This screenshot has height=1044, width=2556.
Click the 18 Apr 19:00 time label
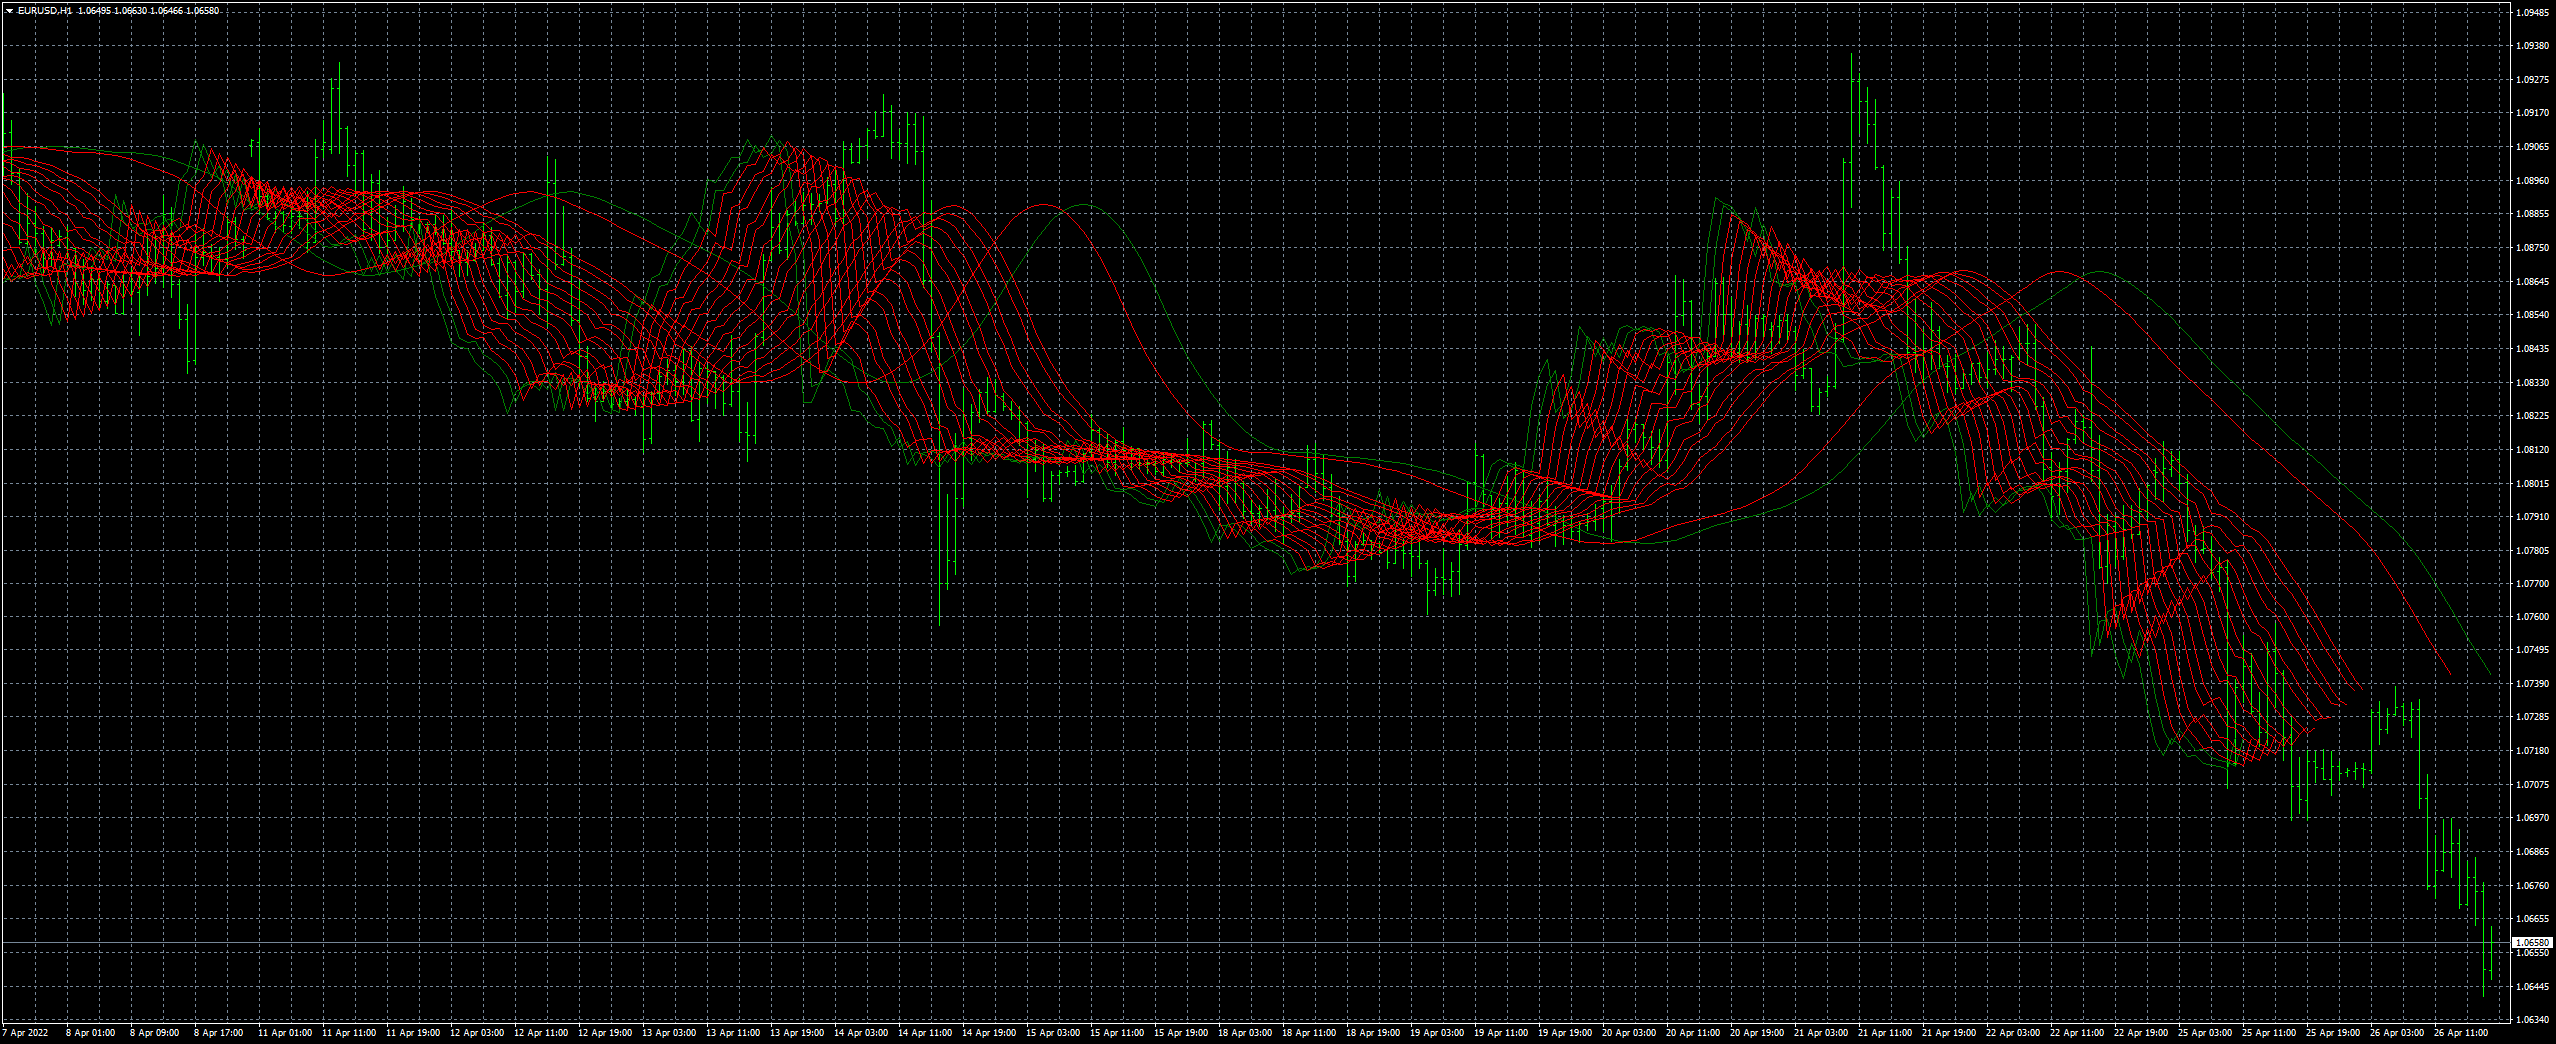tap(1373, 1033)
